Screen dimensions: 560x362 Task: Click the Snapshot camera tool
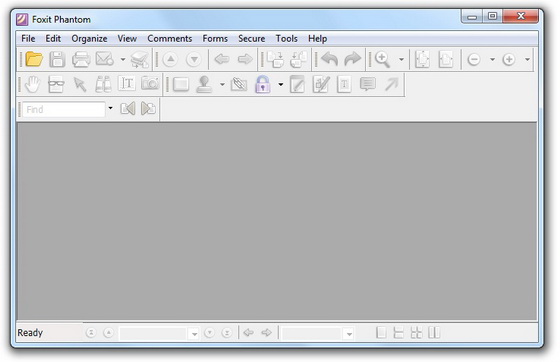click(150, 84)
